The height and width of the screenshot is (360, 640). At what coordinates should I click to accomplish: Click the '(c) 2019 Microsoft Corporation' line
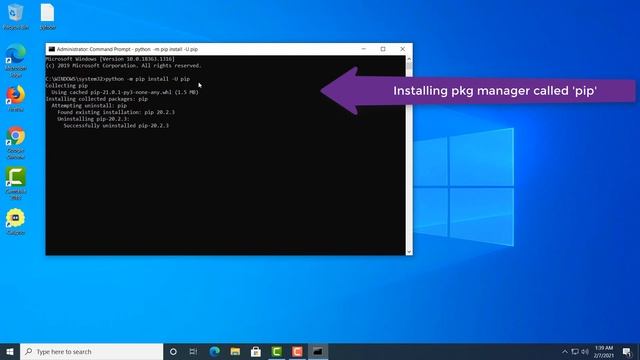tap(124, 66)
